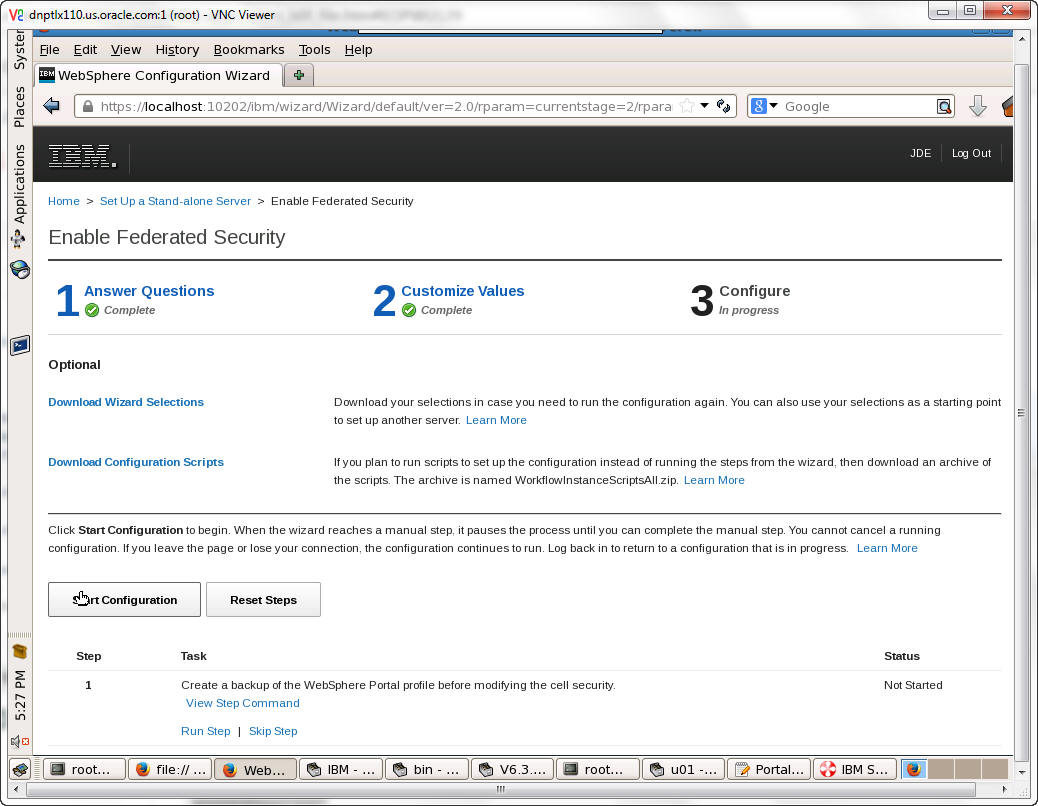Open the Answer Questions step
The image size is (1038, 806).
point(149,291)
